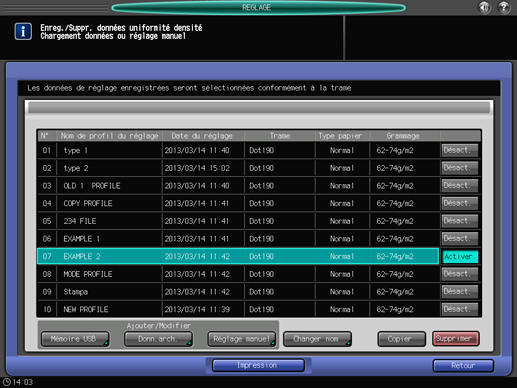Screen dimensions: 517x388
Task: Click the blue information icon
Action: click(x=23, y=32)
